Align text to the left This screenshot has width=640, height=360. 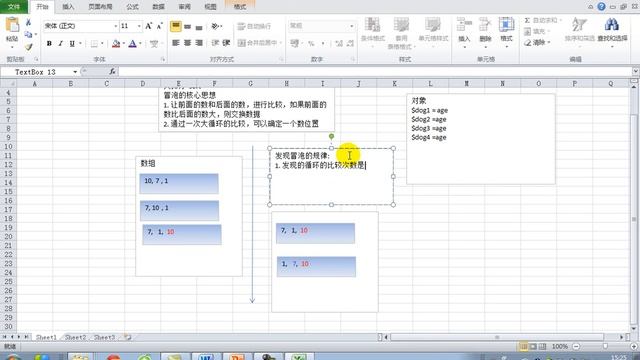coord(176,42)
